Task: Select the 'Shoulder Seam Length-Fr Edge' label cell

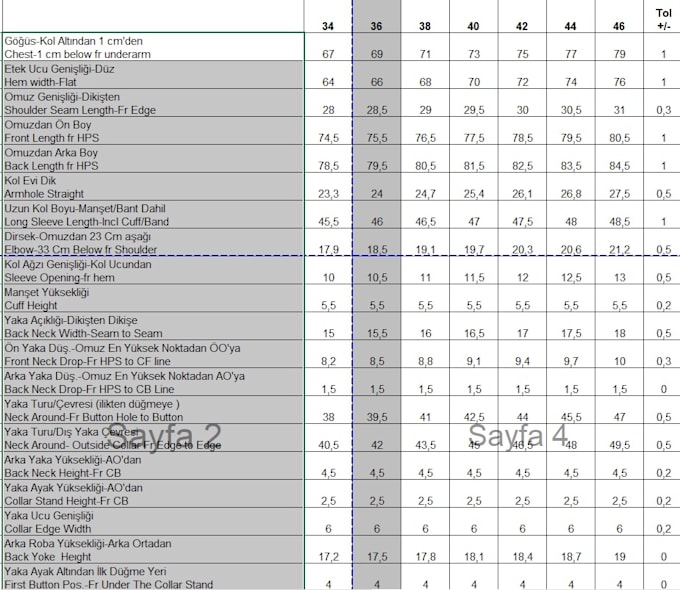Action: (x=153, y=103)
